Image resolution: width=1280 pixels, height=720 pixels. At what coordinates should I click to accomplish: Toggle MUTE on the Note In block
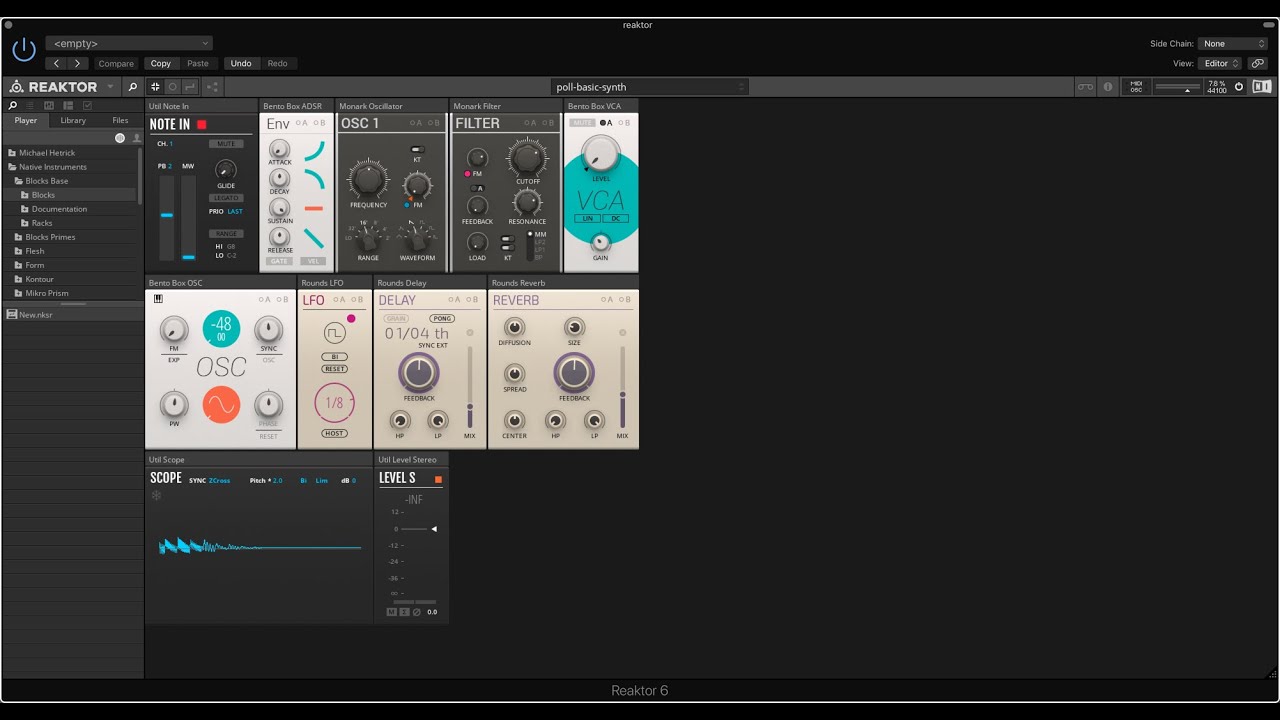coord(226,144)
